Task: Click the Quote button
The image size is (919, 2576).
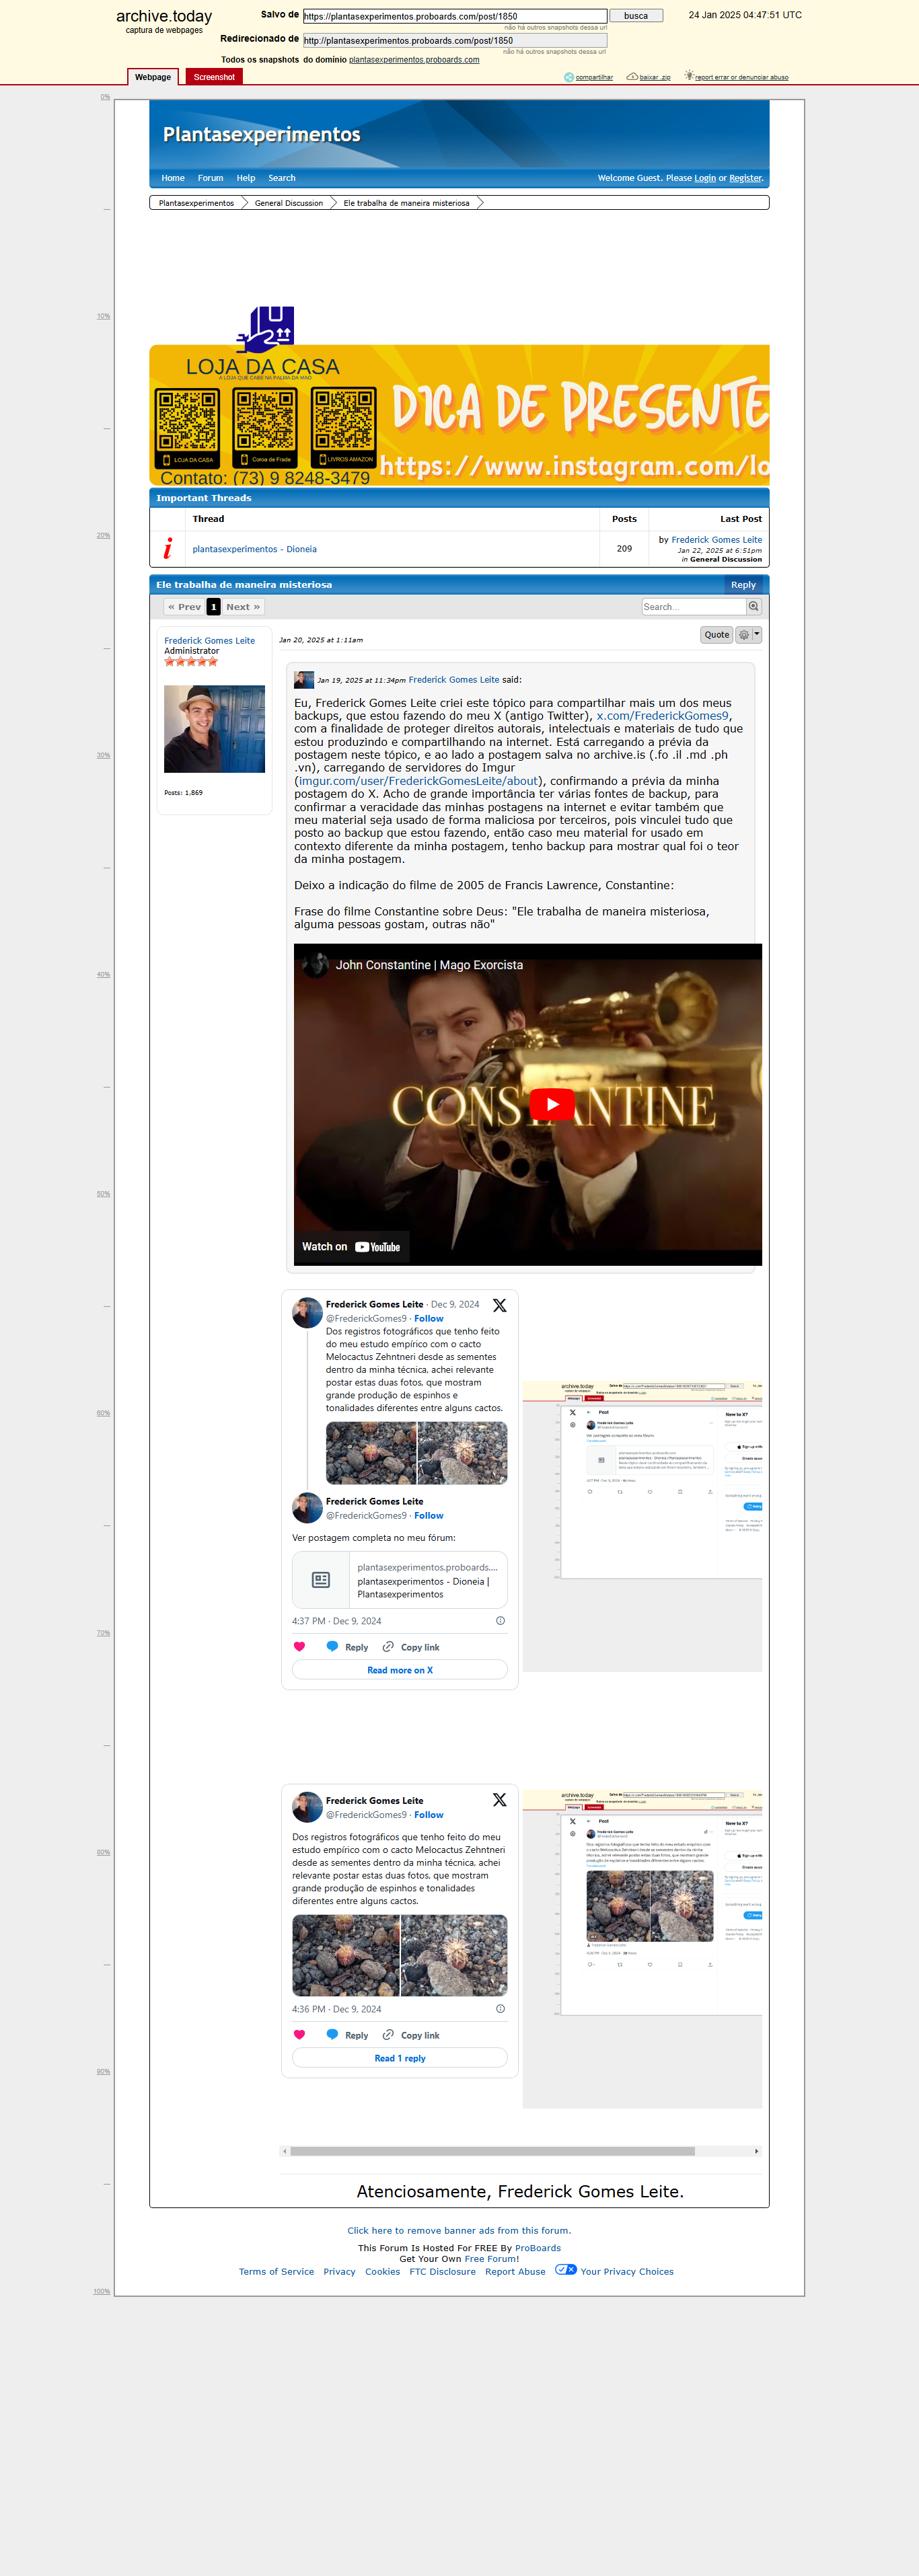Action: [717, 635]
